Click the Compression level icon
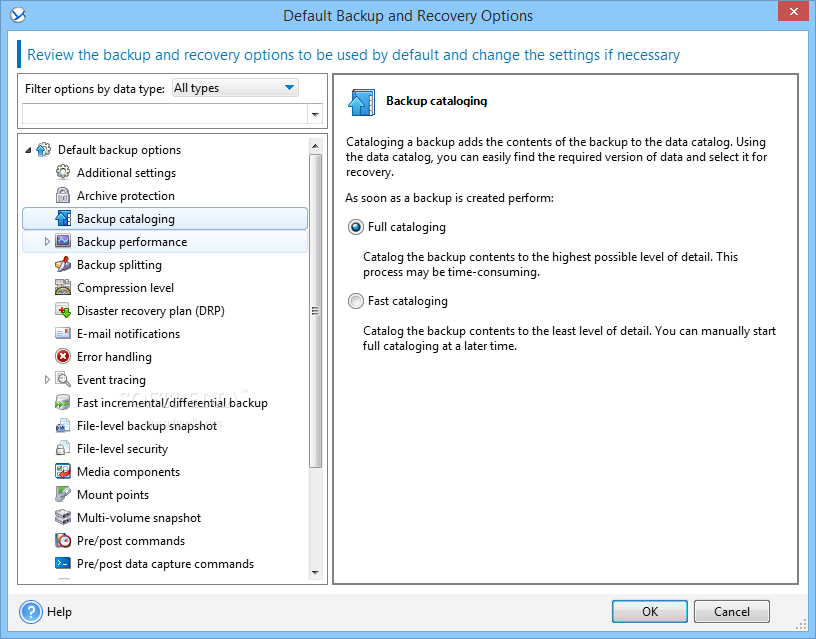The height and width of the screenshot is (639, 816). point(63,287)
